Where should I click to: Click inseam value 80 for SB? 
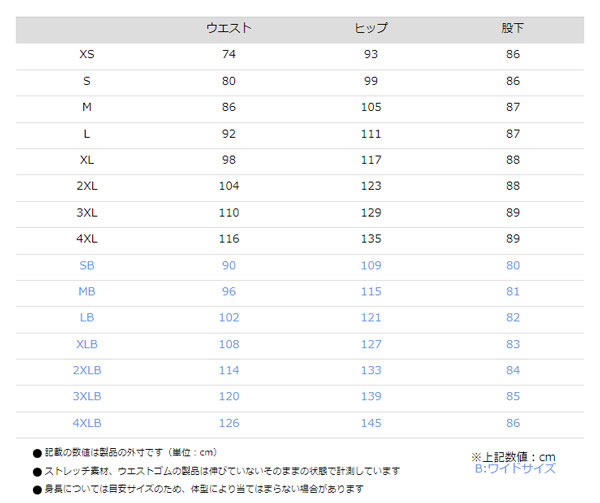coord(513,265)
